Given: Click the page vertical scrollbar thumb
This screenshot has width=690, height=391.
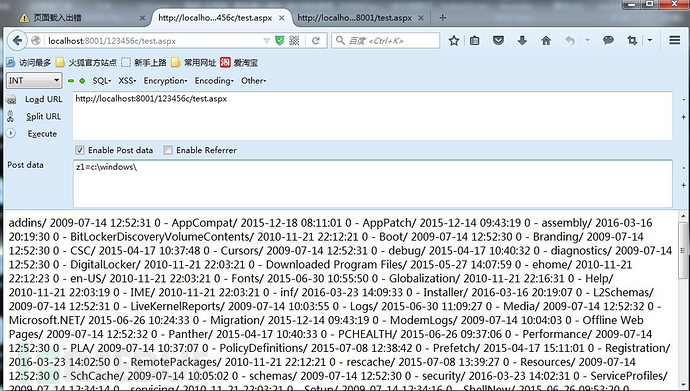Looking at the screenshot, I should point(683,250).
